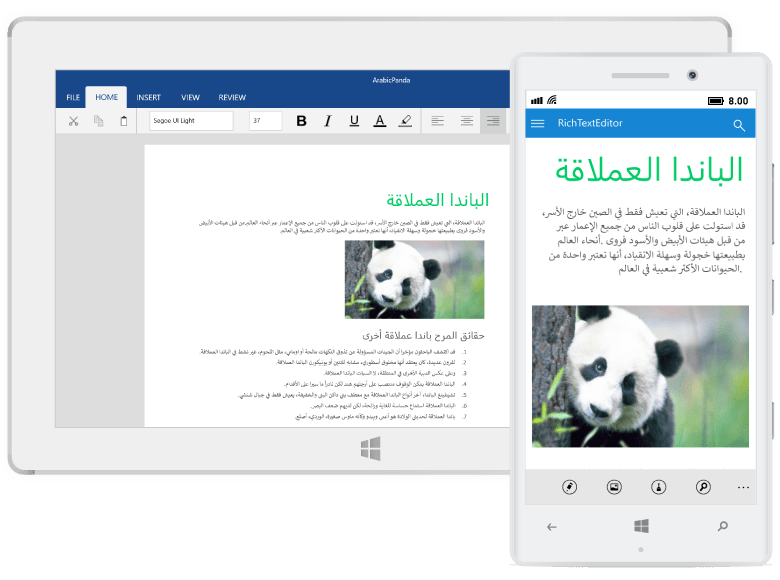Screen dimensions: 780x580
Task: Tap the insert picture icon in phone app bar
Action: point(614,487)
